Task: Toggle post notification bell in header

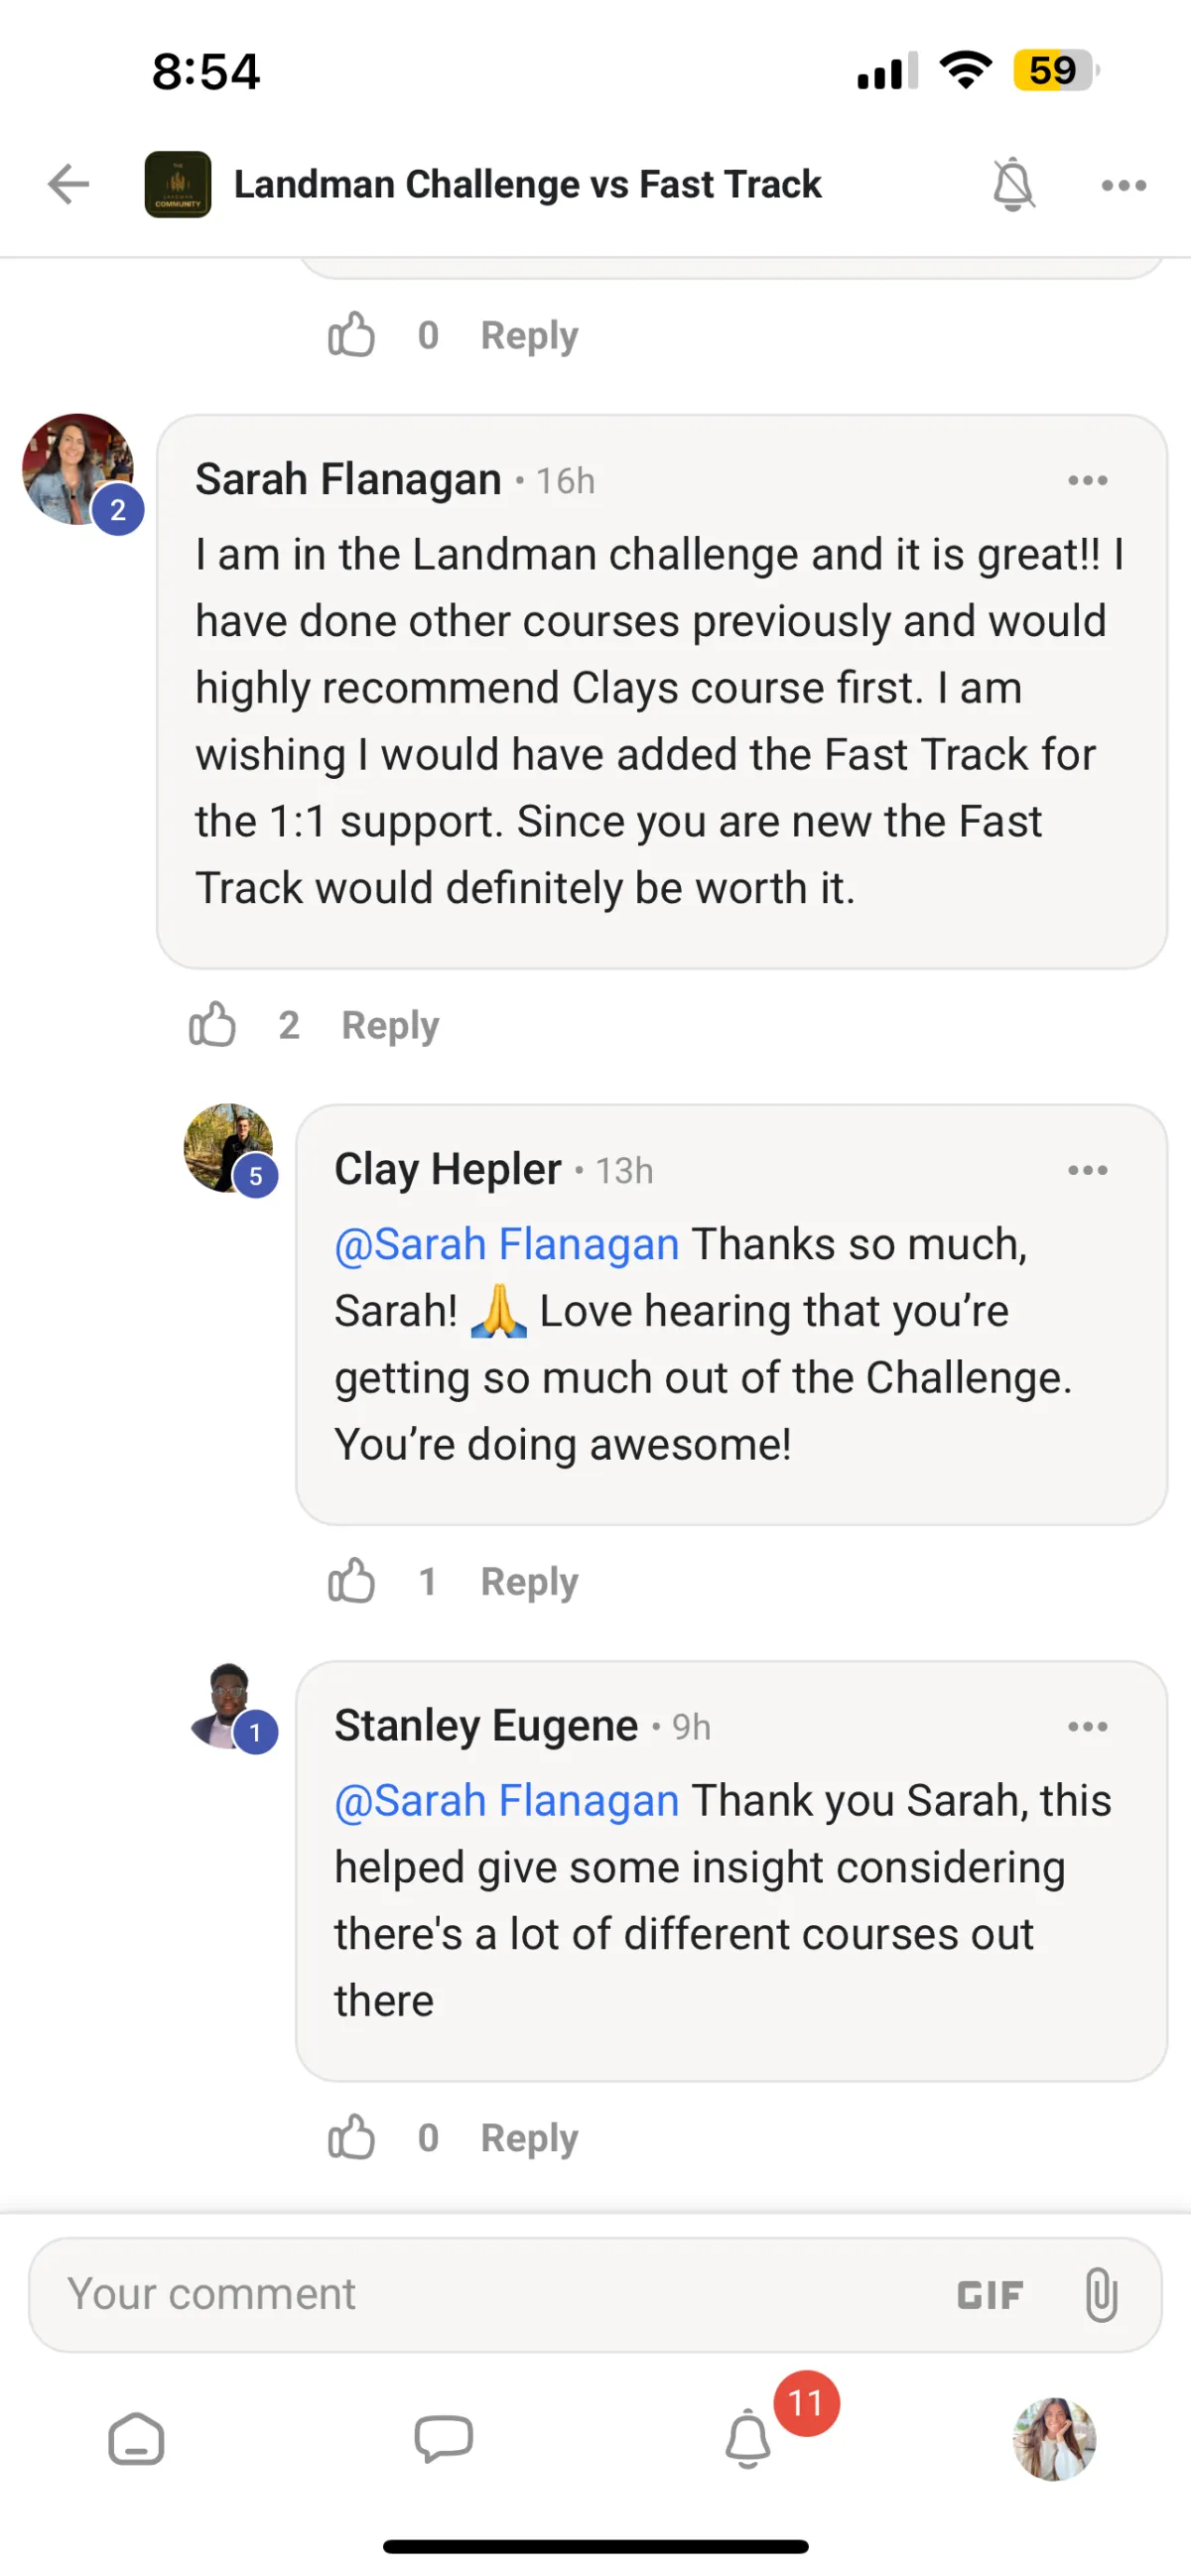Action: [1012, 184]
